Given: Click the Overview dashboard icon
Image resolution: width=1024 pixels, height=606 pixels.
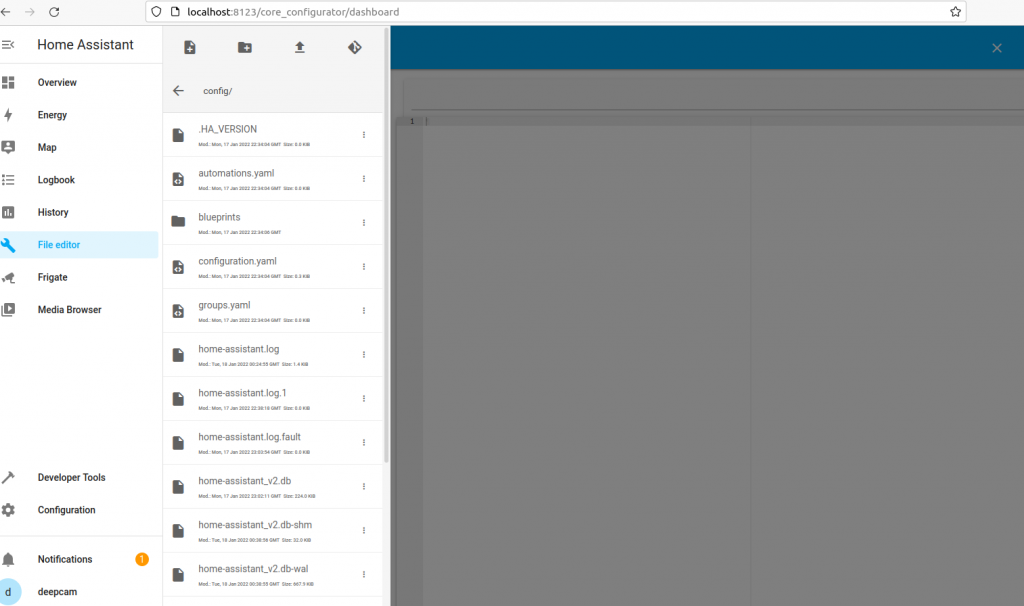Looking at the screenshot, I should 8,82.
